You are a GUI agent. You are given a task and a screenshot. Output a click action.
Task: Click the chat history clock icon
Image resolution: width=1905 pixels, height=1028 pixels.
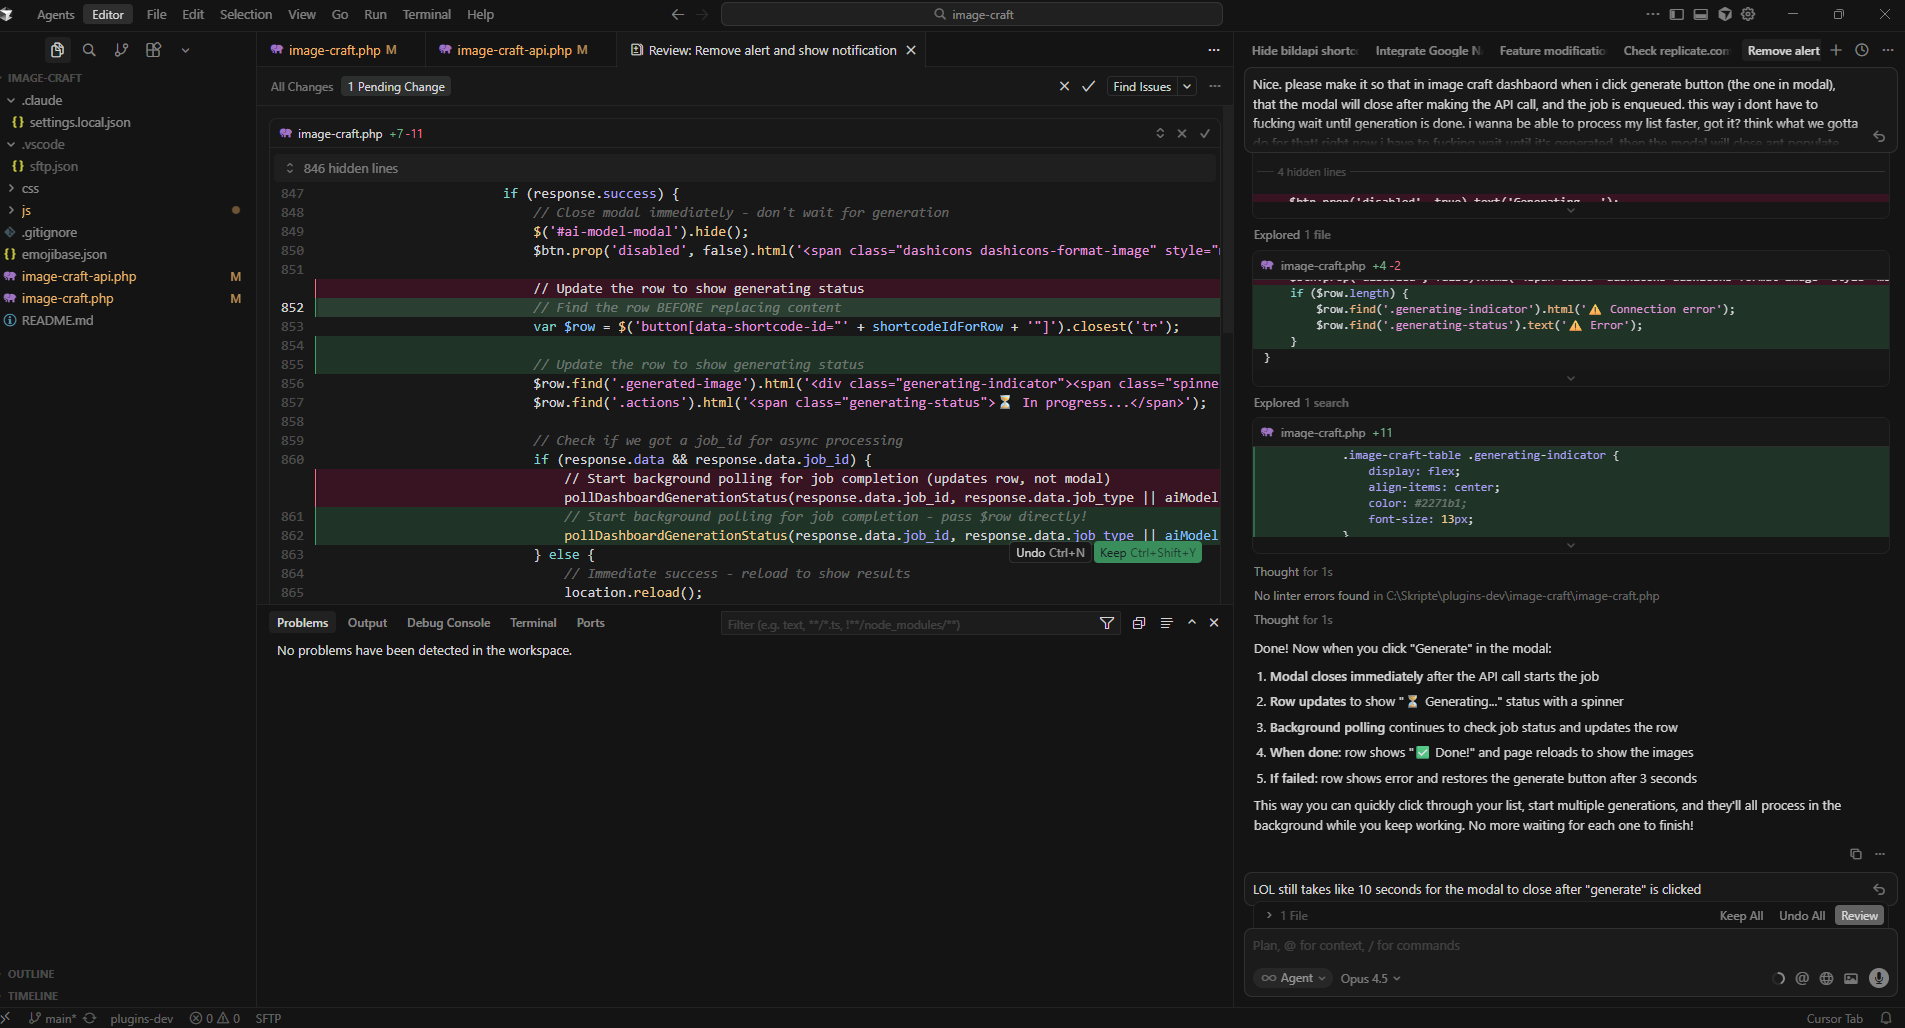pos(1861,50)
